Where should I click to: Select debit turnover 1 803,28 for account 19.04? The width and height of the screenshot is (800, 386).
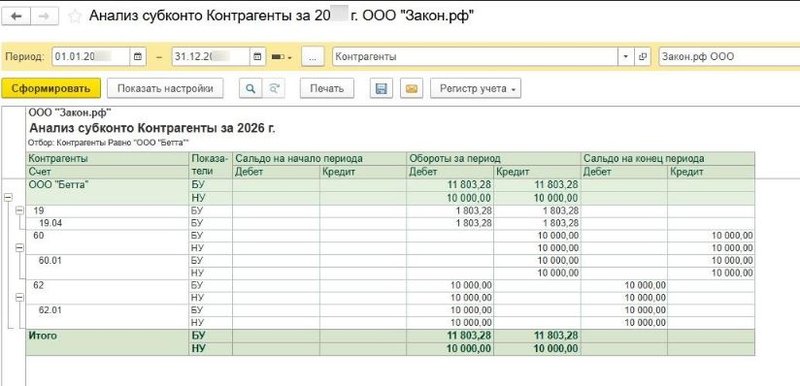click(450, 223)
